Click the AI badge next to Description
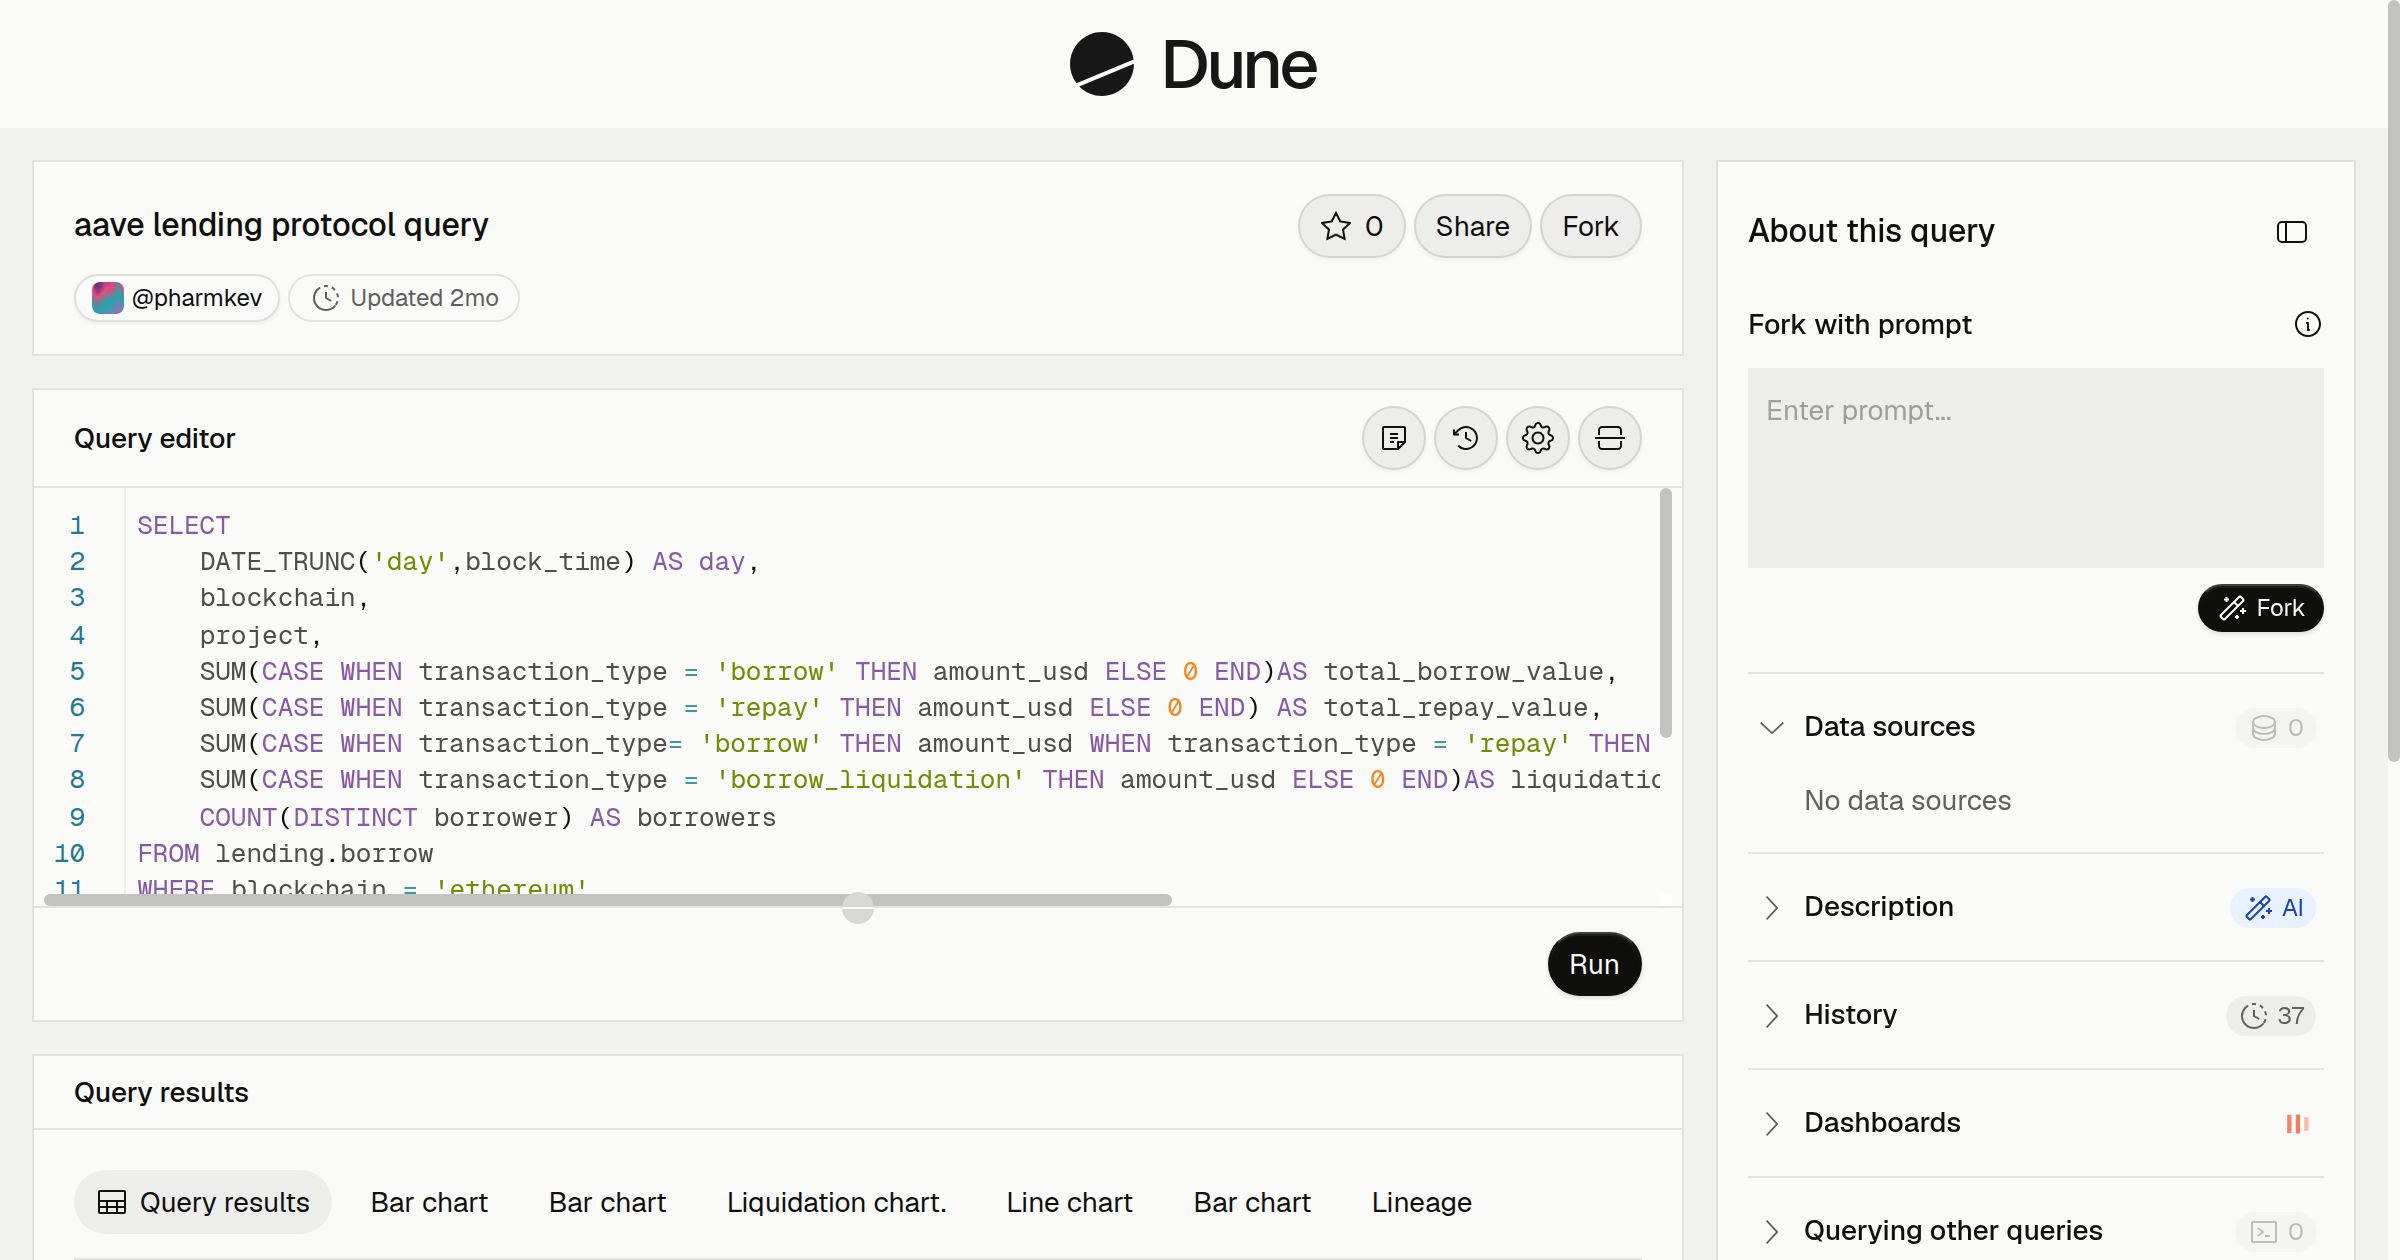 click(x=2273, y=907)
